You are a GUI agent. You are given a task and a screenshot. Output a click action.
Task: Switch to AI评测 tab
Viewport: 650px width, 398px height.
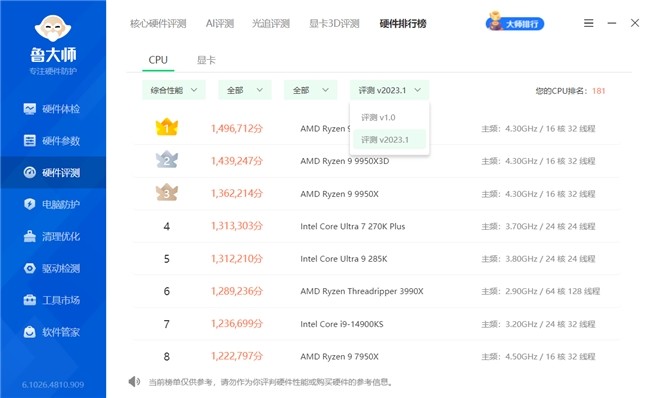220,24
